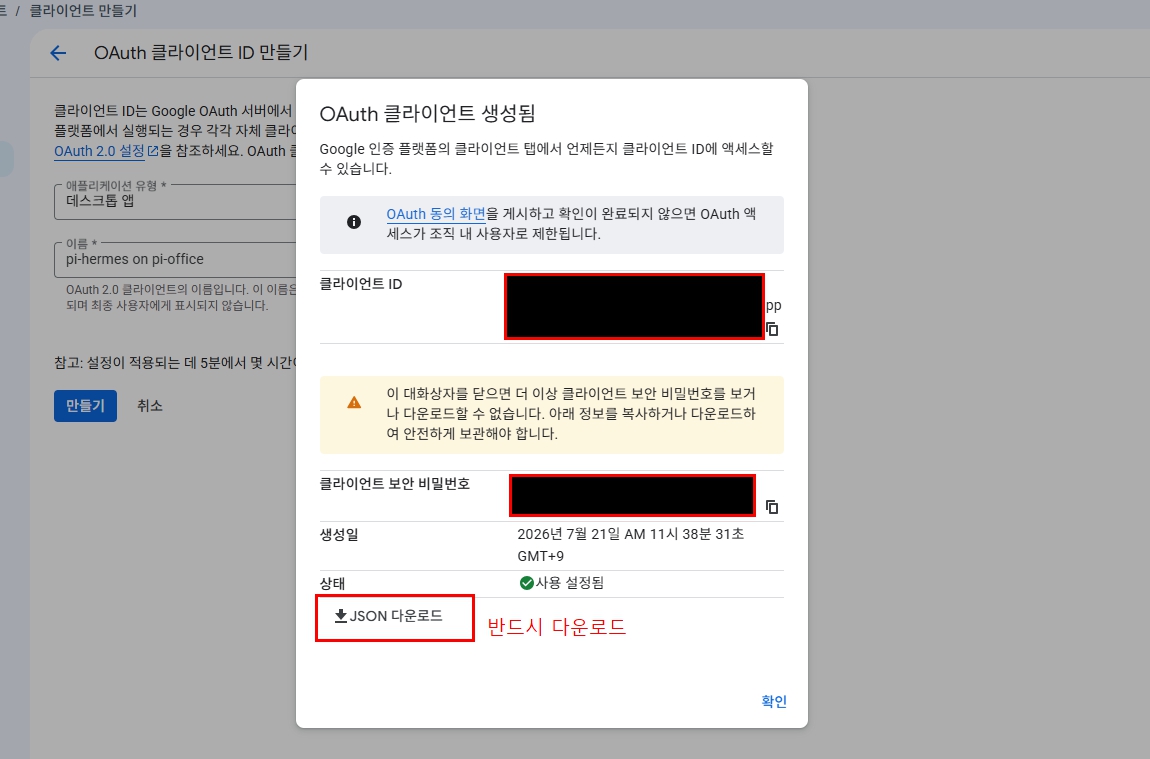The width and height of the screenshot is (1150, 759).
Task: Confirm the dialog with 확인
Action: pyautogui.click(x=774, y=701)
